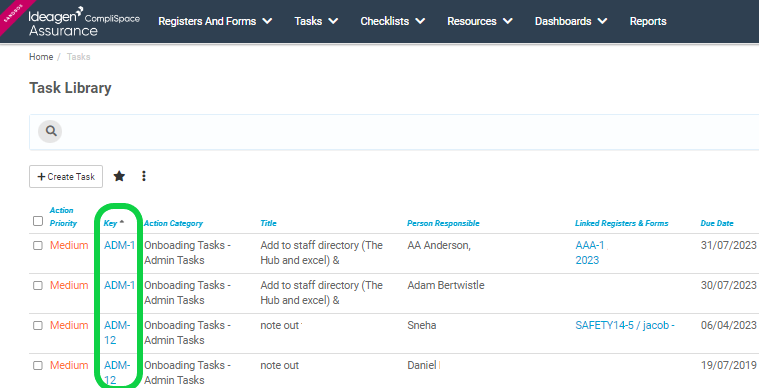Tick checkbox for Adam Bertwistle row

pos(38,285)
